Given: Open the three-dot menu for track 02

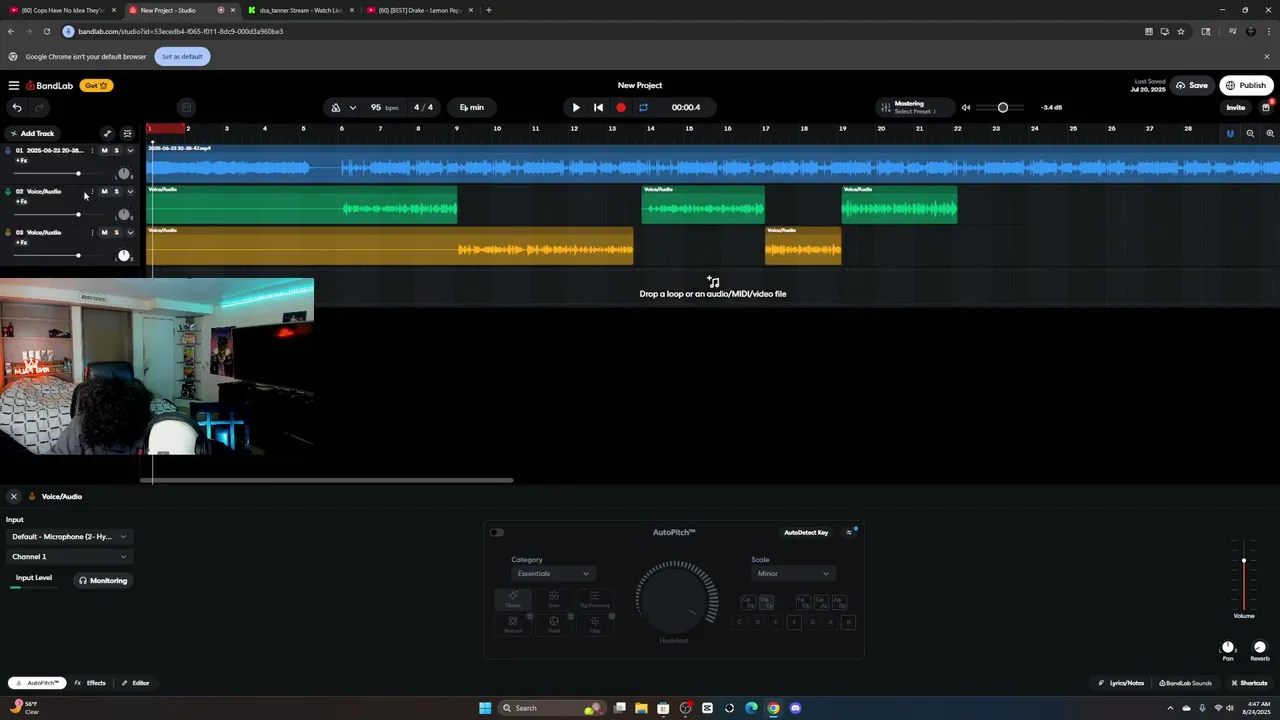Looking at the screenshot, I should [92, 192].
